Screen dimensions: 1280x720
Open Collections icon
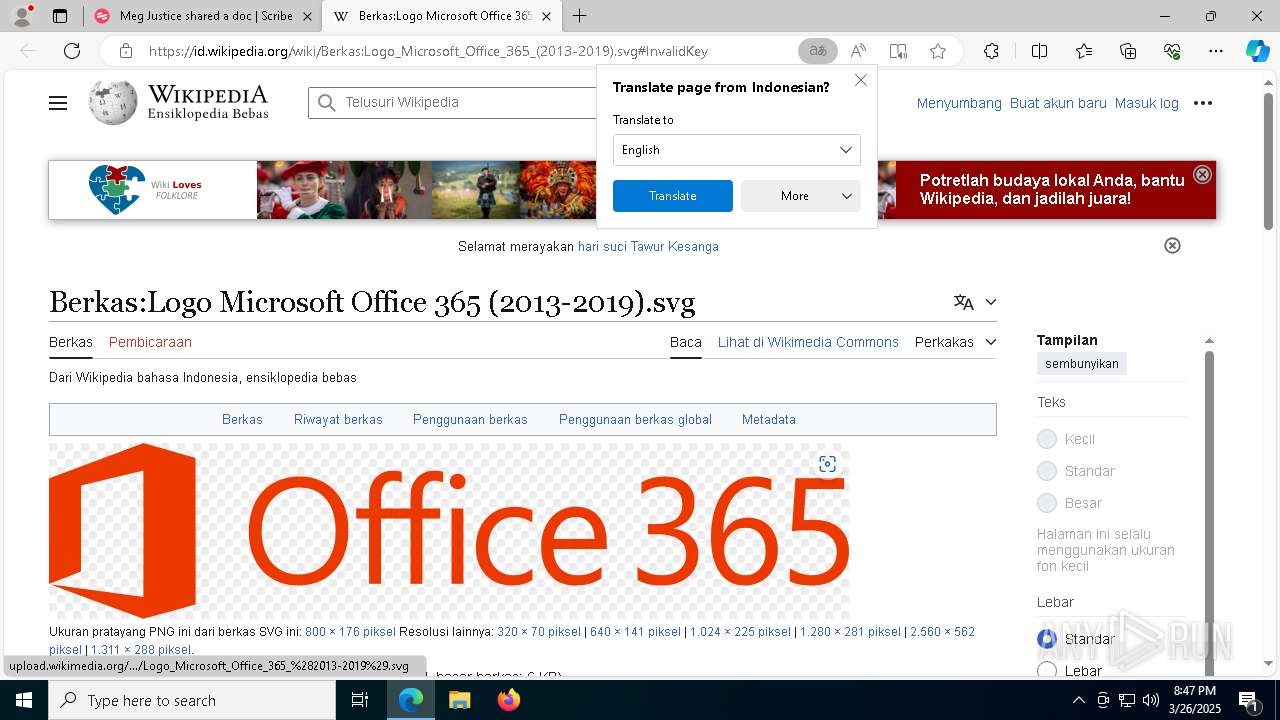[x=1128, y=51]
